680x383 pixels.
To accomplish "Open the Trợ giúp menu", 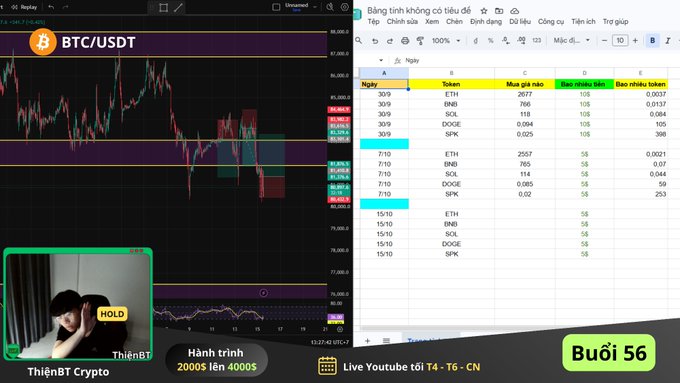I will click(615, 21).
